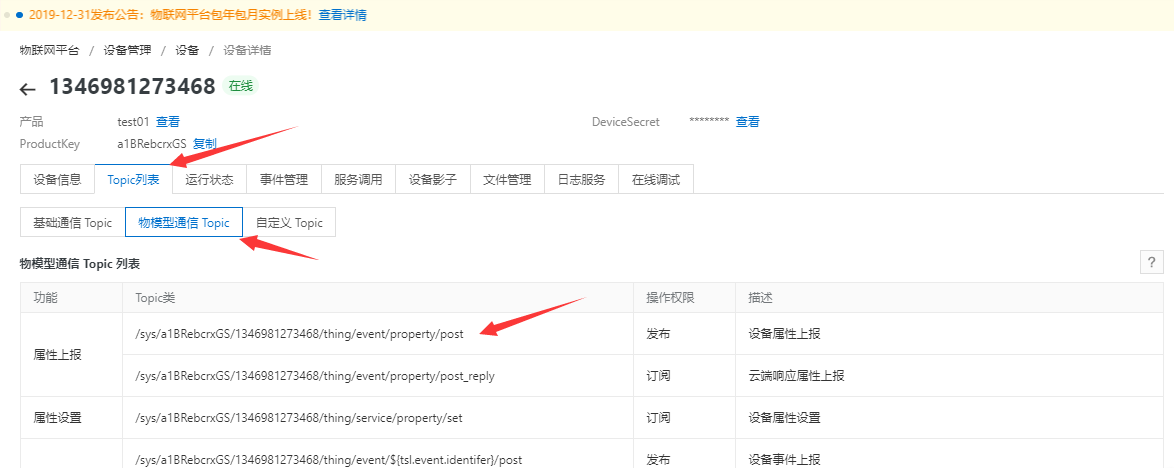The height and width of the screenshot is (468, 1174).
Task: Click 查看 link next to test01 product
Action: coord(168,121)
